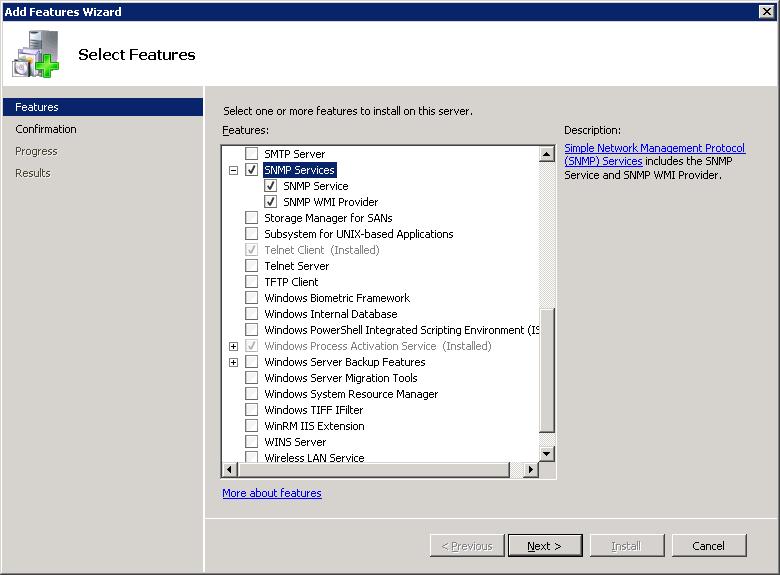Tick Subsystem for UNIX-based Applications checkbox
The height and width of the screenshot is (575, 780).
pos(252,233)
